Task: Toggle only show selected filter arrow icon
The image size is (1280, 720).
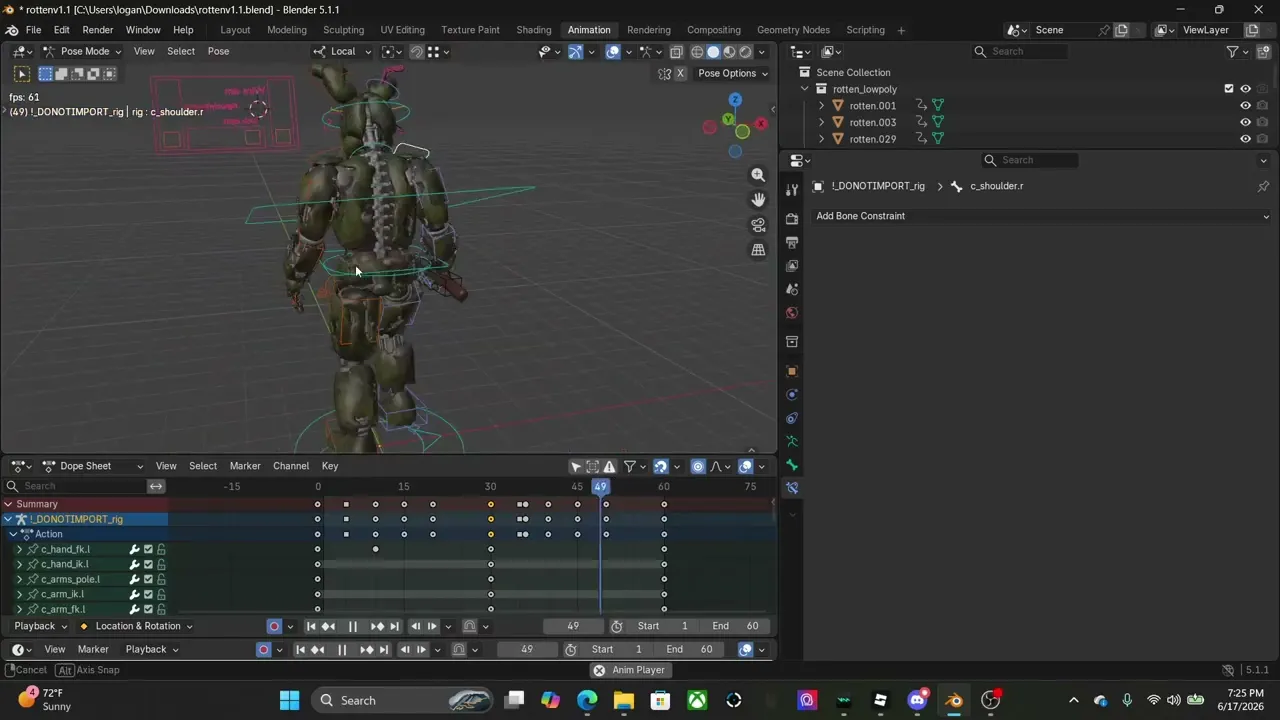Action: [x=576, y=466]
